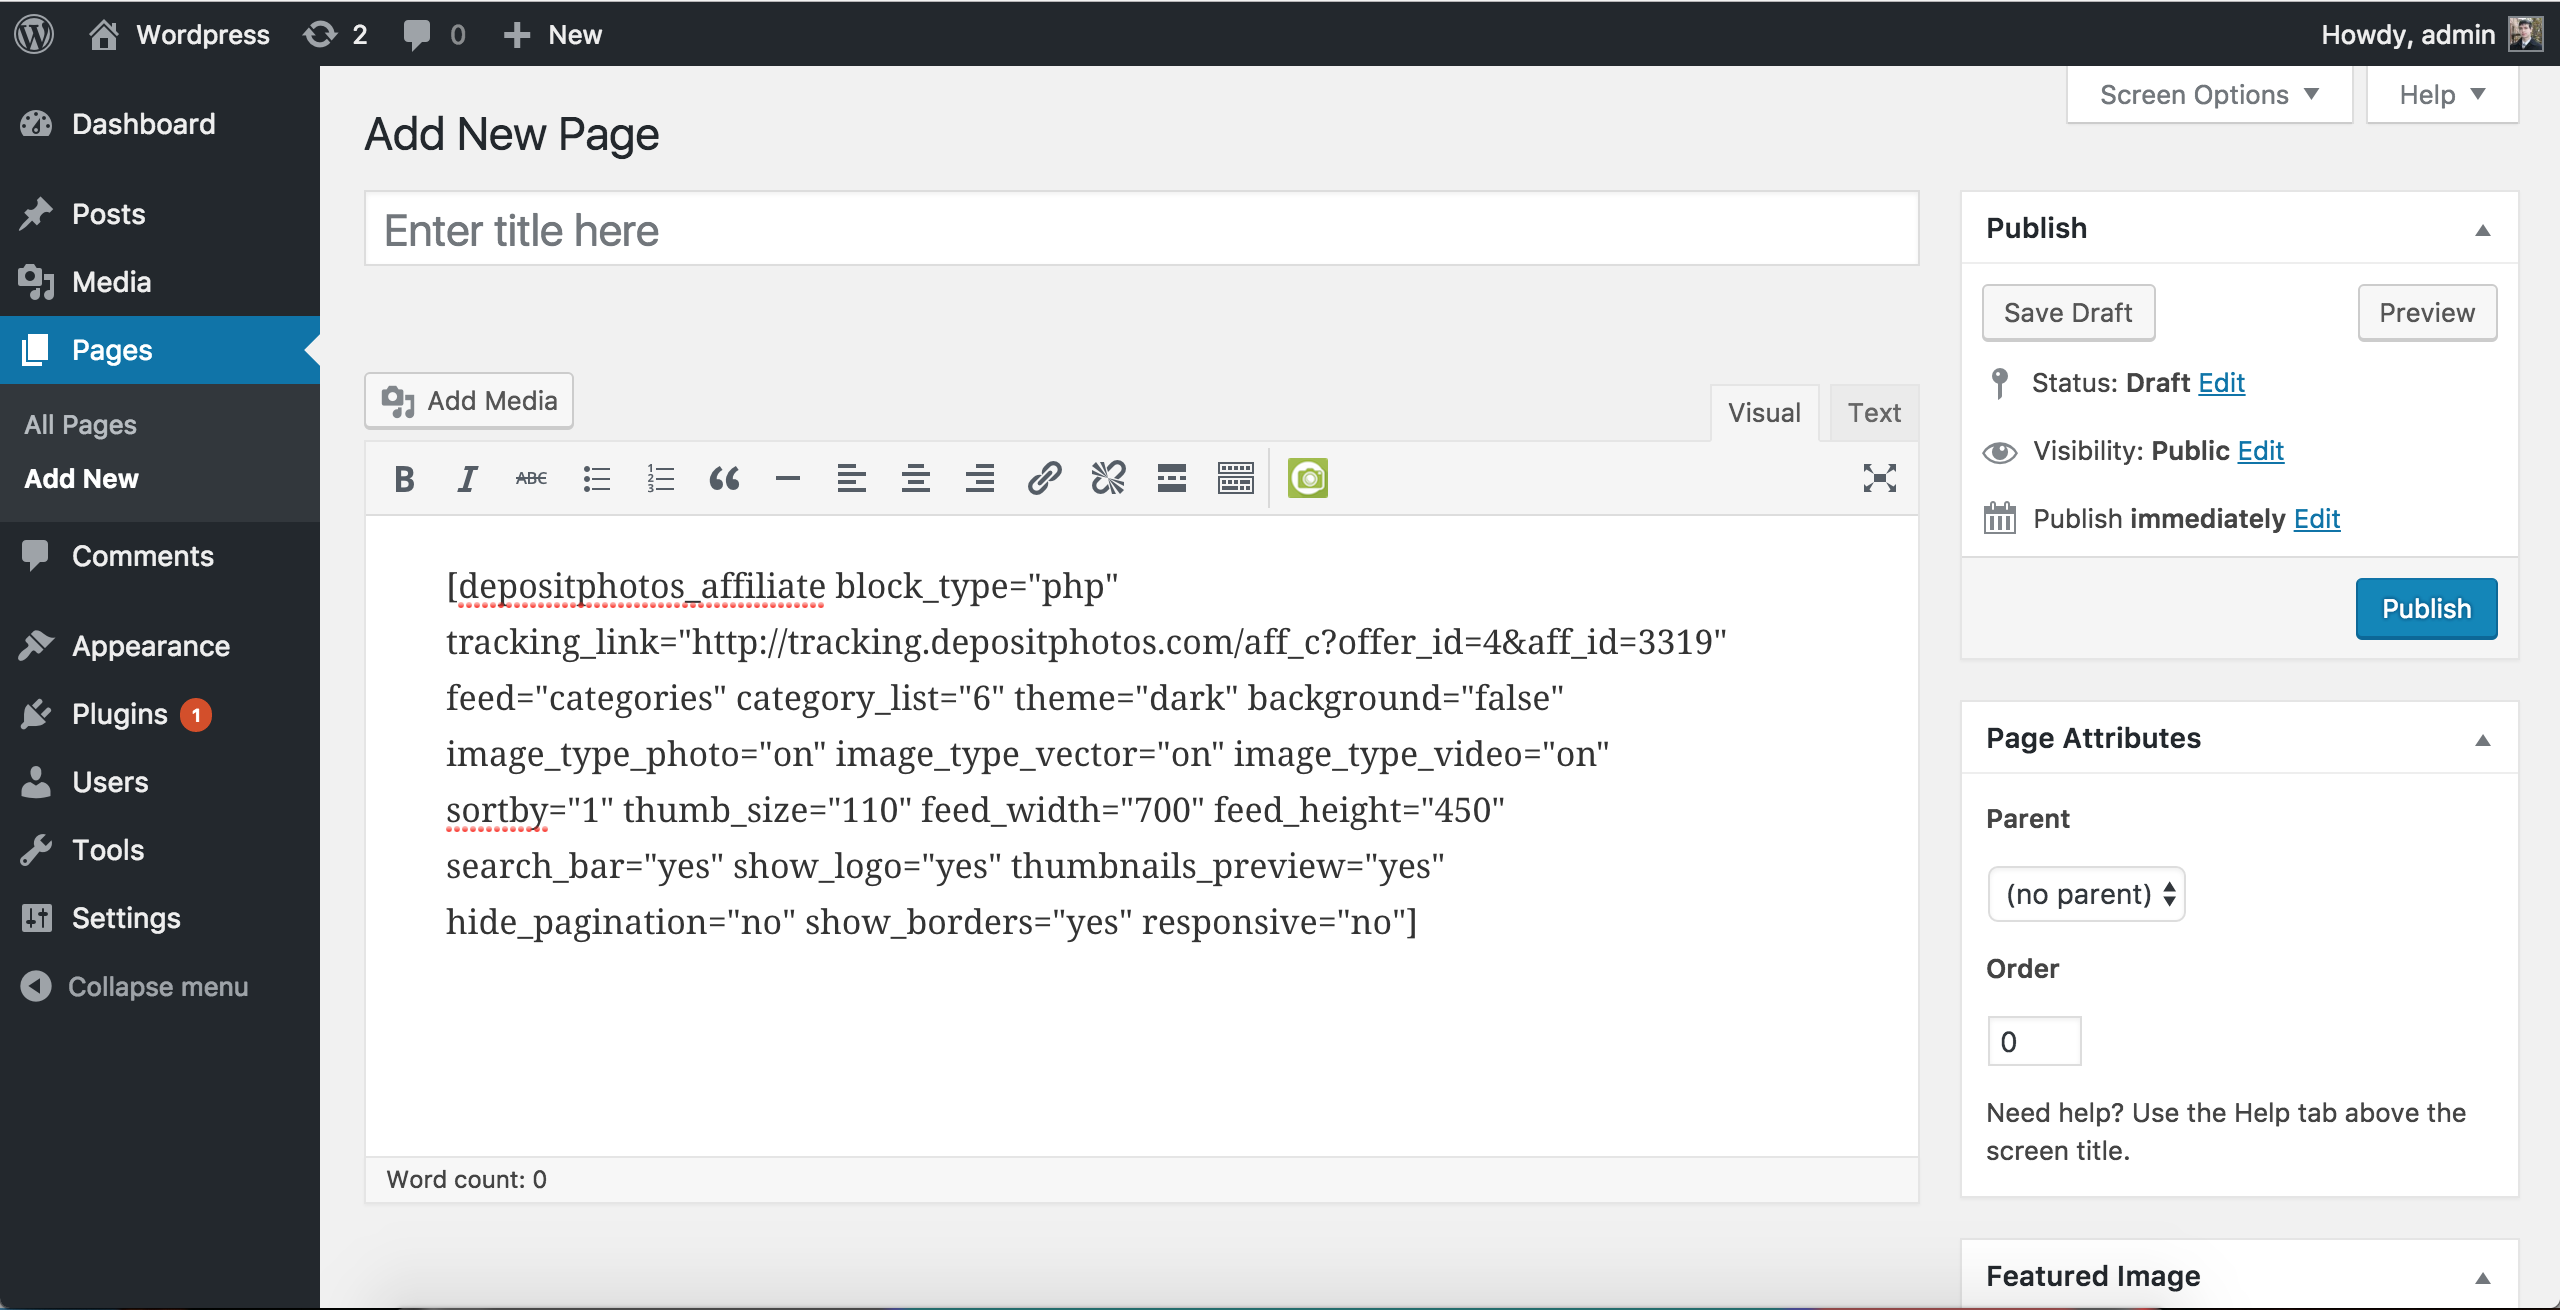Click the remove link icon

pos(1108,479)
